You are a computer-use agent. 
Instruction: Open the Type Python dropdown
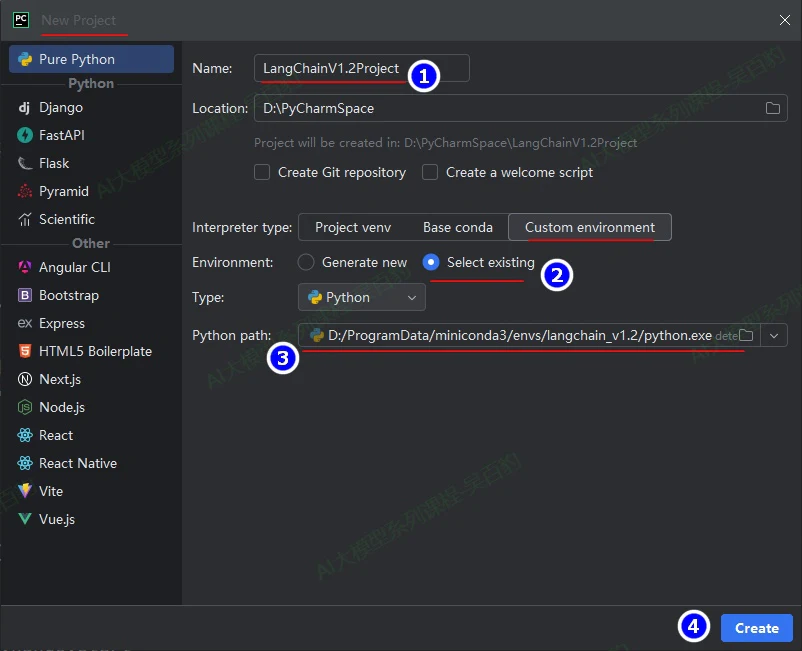[362, 297]
